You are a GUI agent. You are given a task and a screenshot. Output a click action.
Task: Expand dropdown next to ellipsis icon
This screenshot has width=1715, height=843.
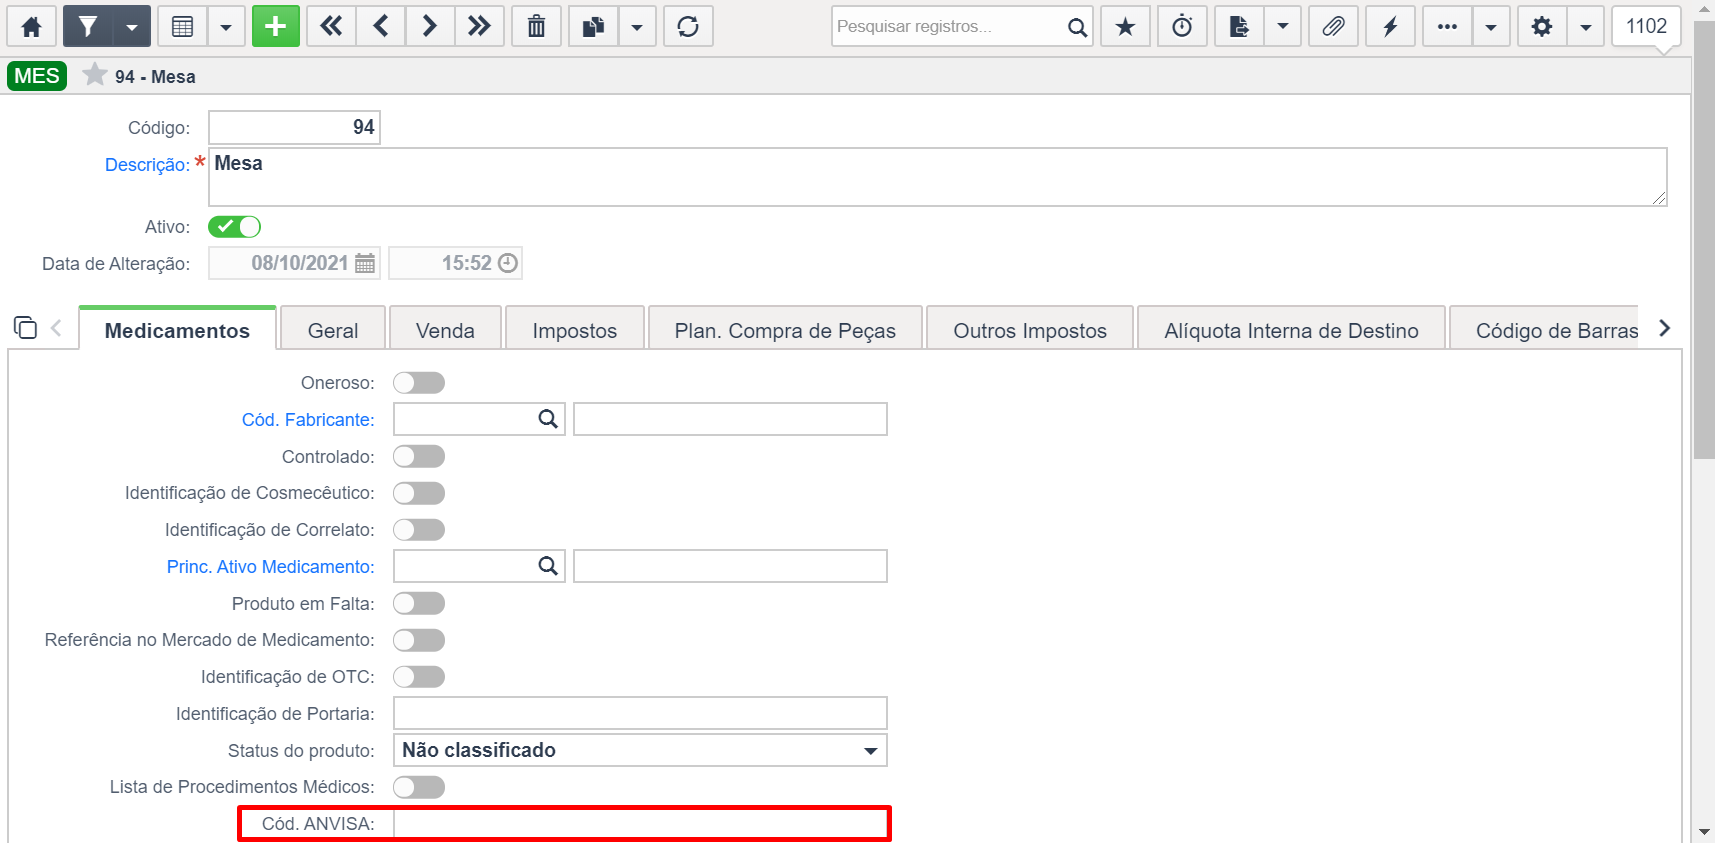point(1491,26)
